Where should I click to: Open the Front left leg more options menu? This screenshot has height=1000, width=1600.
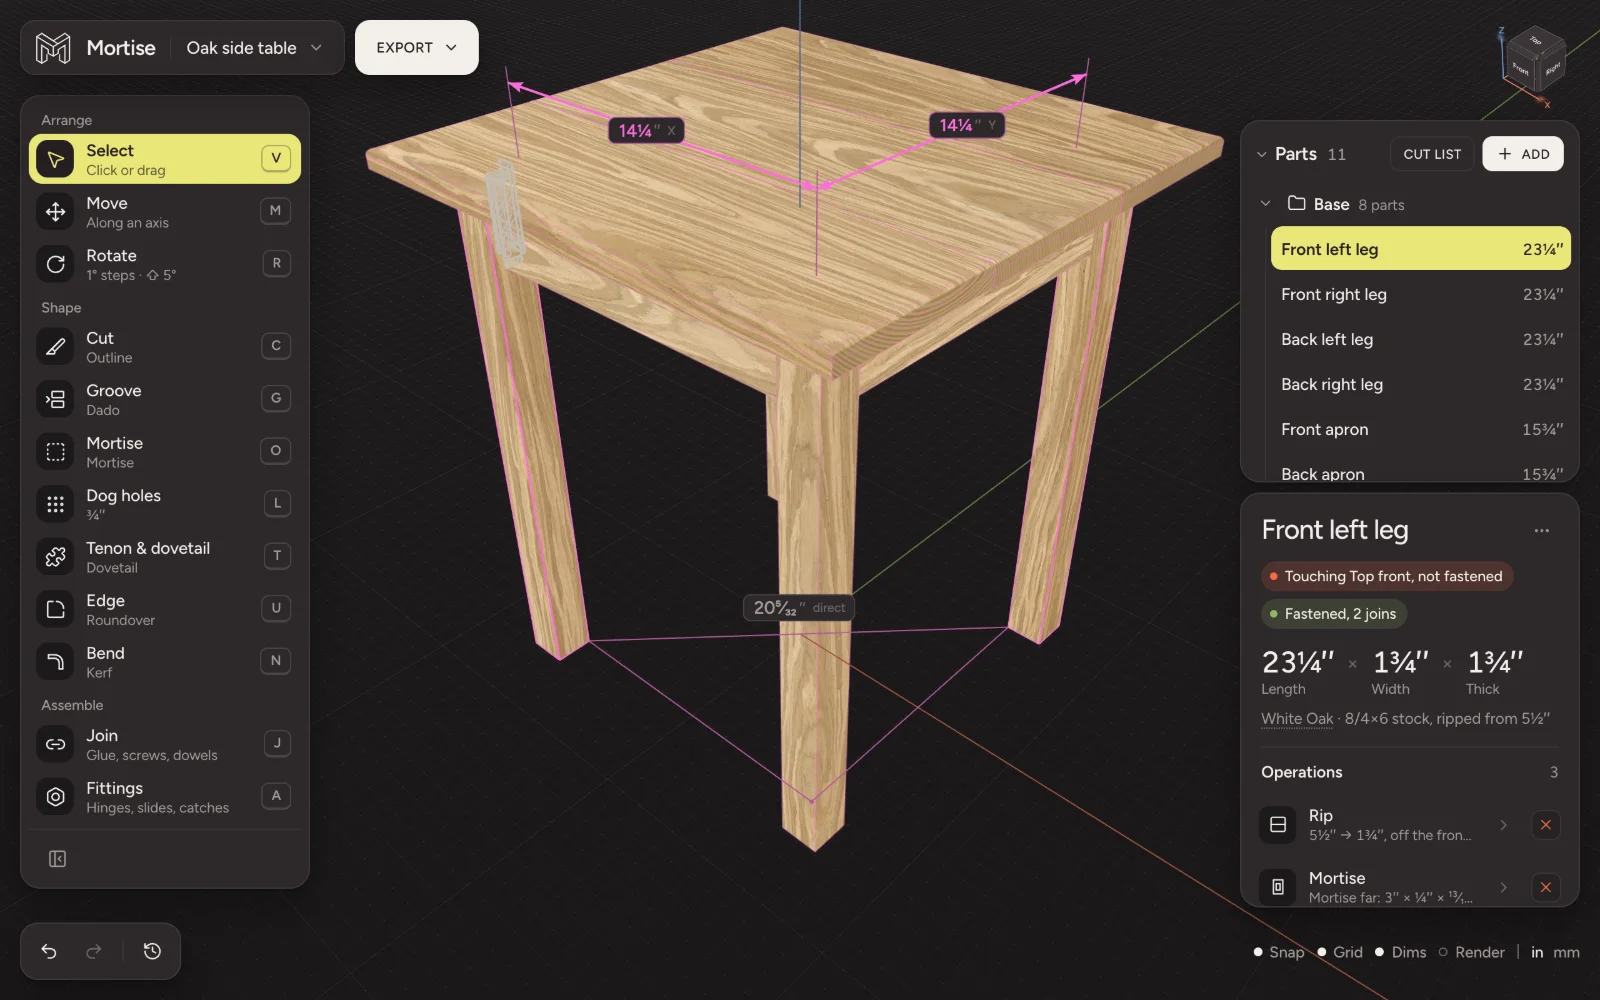(1542, 531)
